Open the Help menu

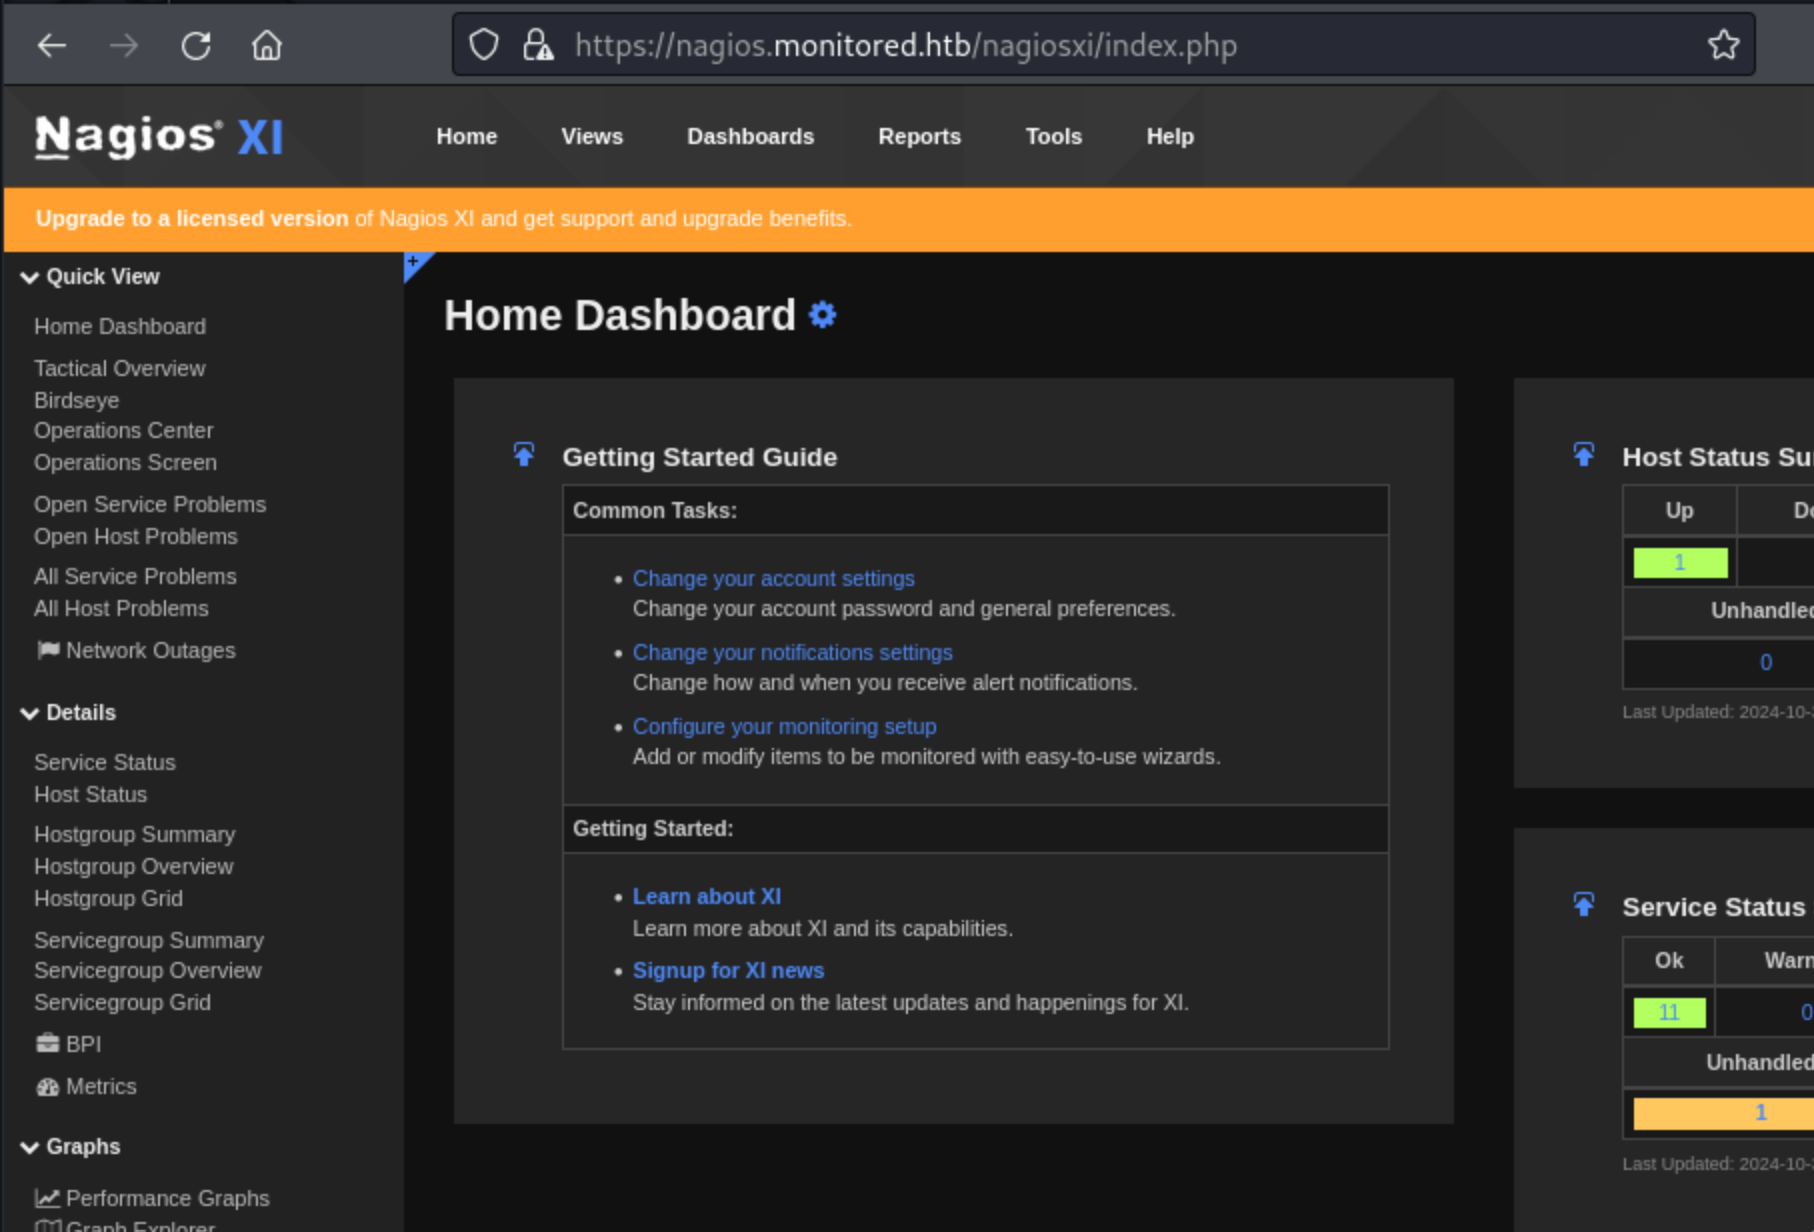point(1170,137)
